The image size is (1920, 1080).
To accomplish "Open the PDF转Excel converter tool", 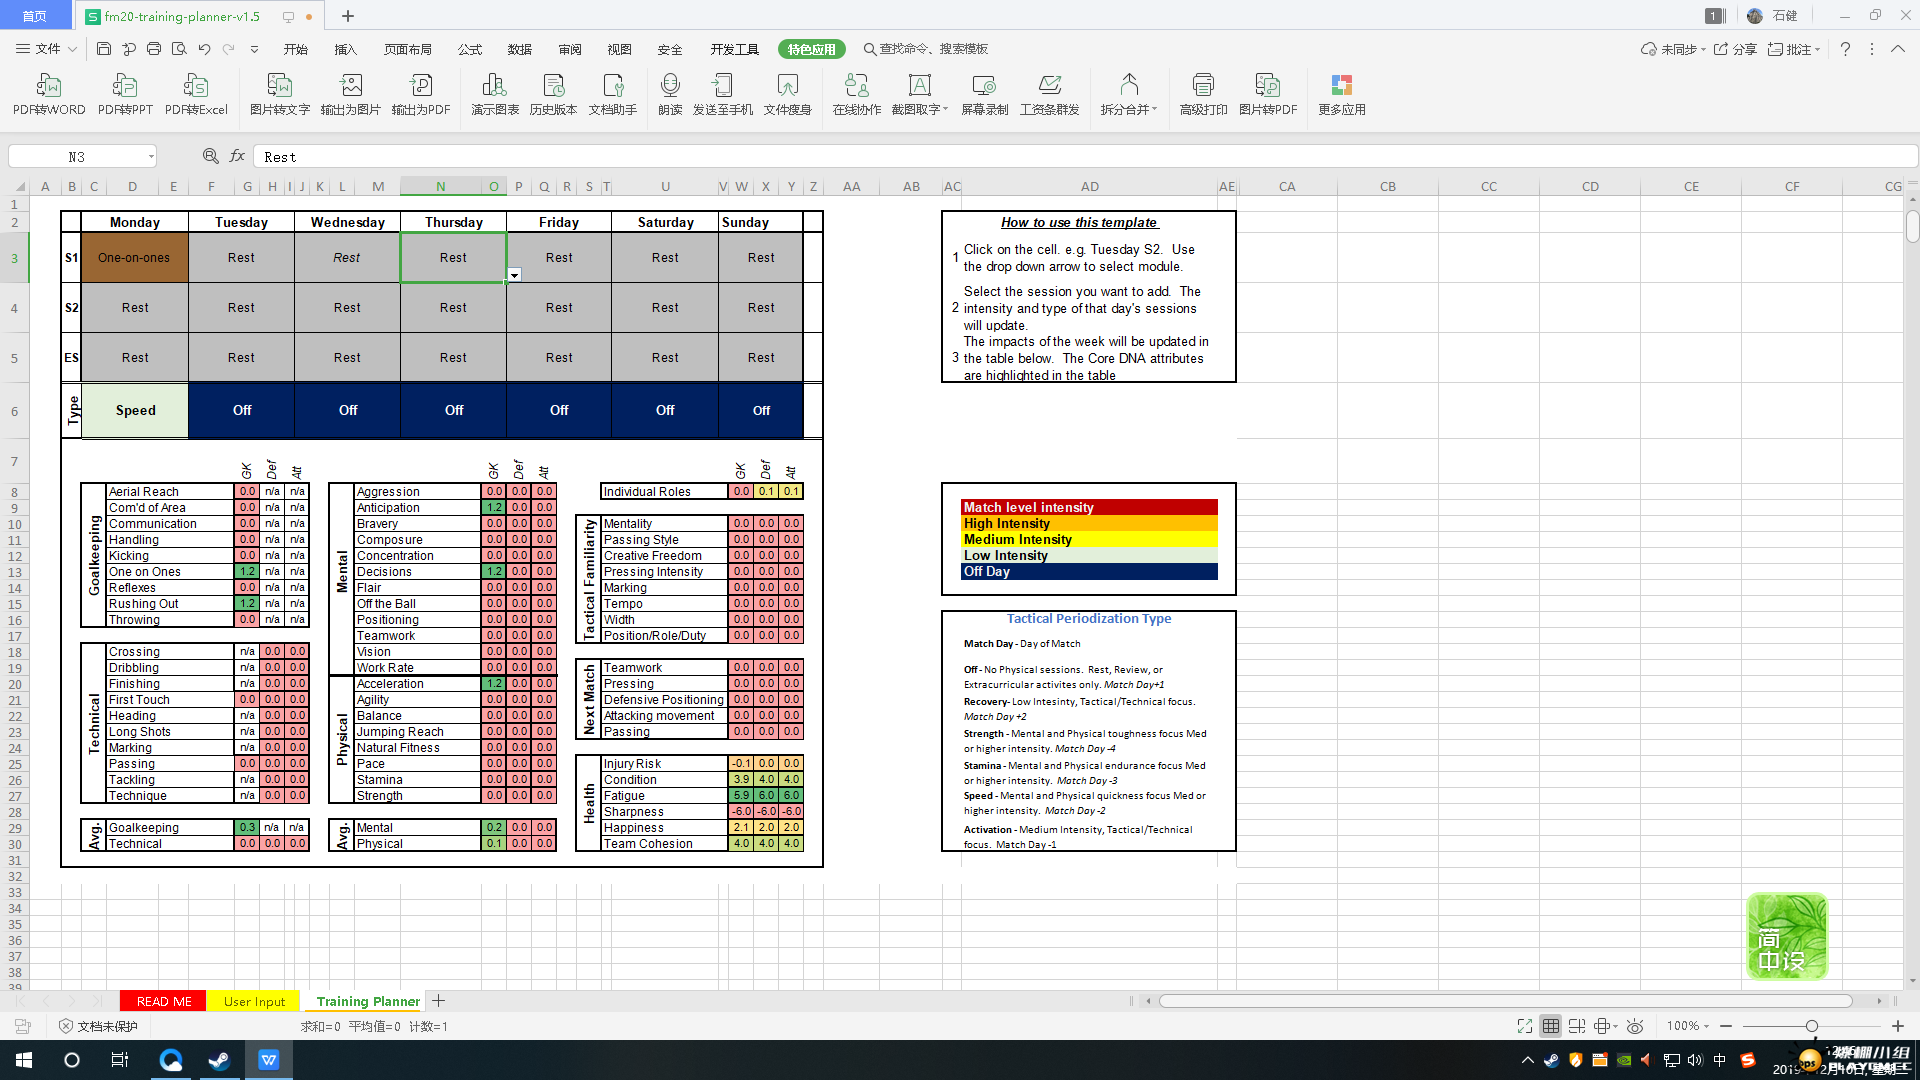I will (196, 95).
